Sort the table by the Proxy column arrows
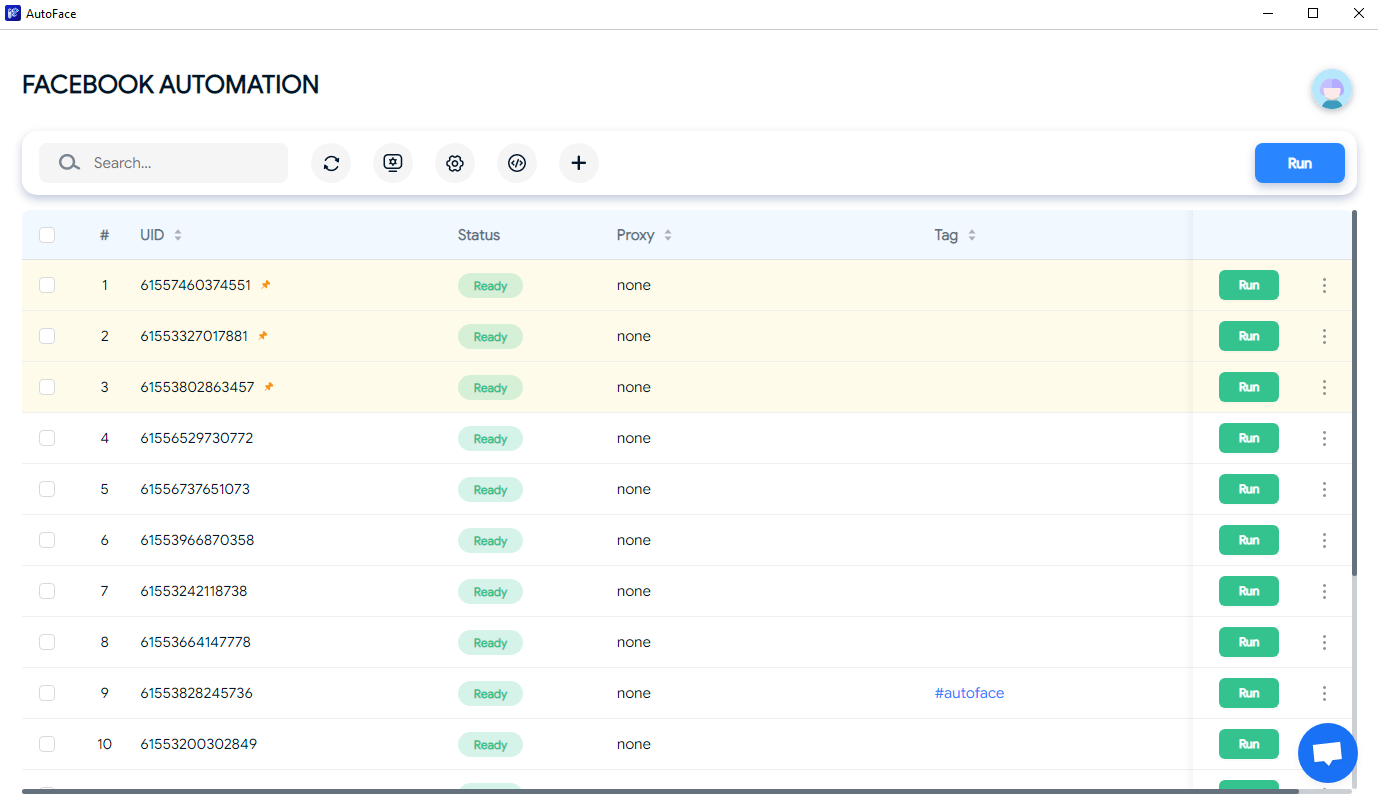Viewport: 1378px width, 798px height. (668, 235)
